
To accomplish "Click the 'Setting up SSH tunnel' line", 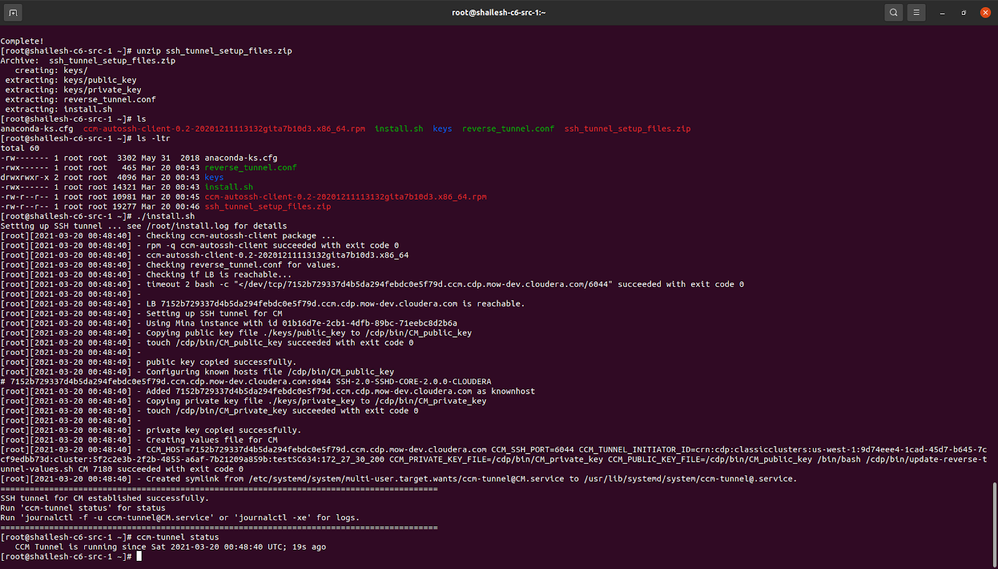I will [144, 226].
